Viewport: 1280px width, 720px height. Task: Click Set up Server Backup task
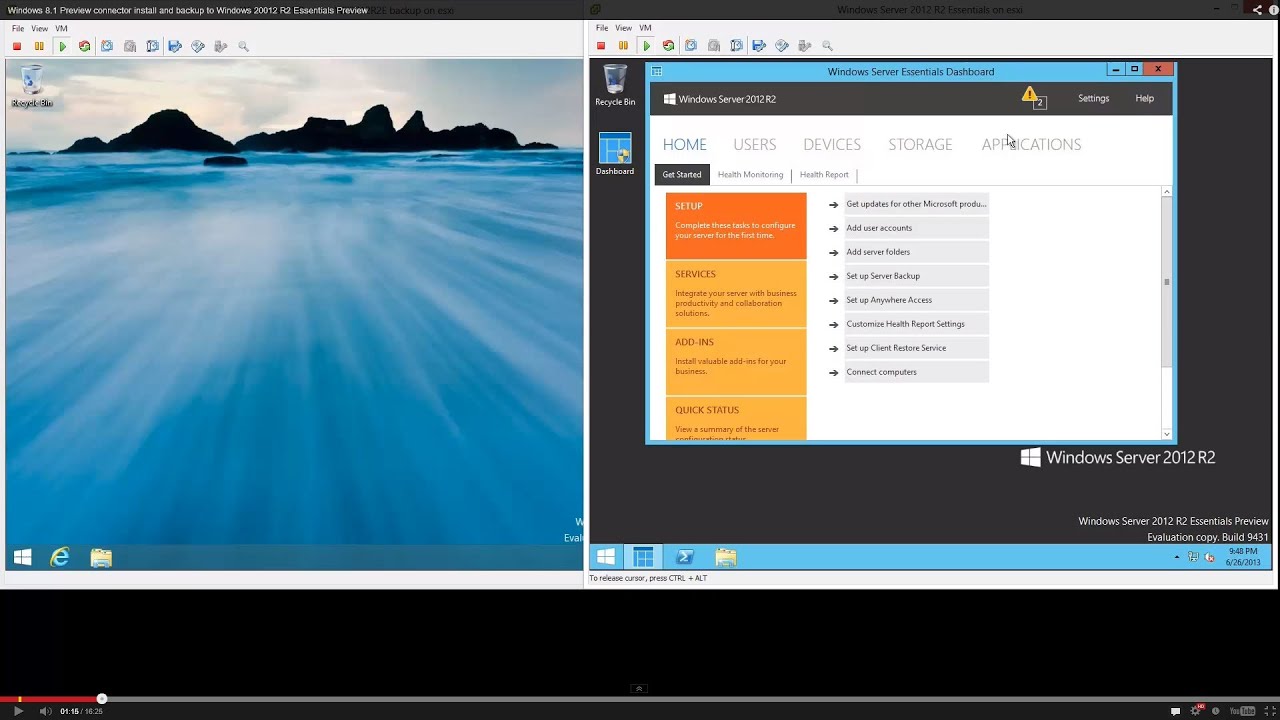tap(916, 276)
